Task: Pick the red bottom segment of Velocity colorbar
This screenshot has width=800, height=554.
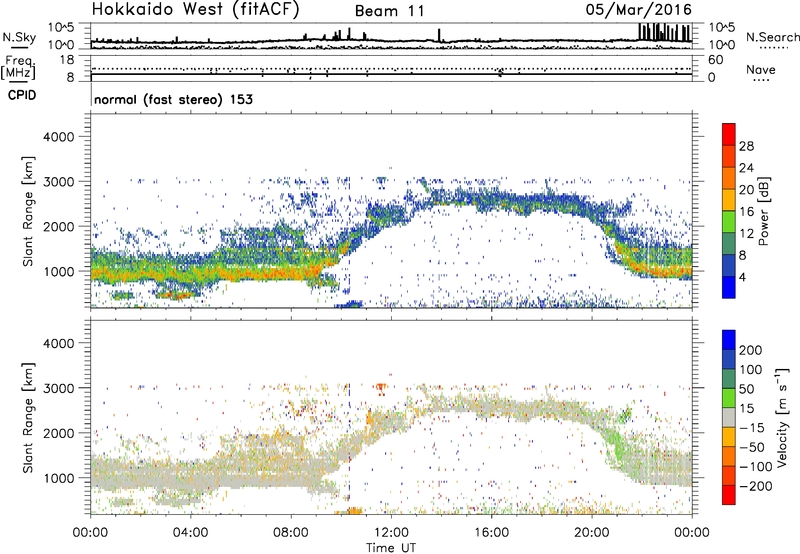Action: coord(729,495)
